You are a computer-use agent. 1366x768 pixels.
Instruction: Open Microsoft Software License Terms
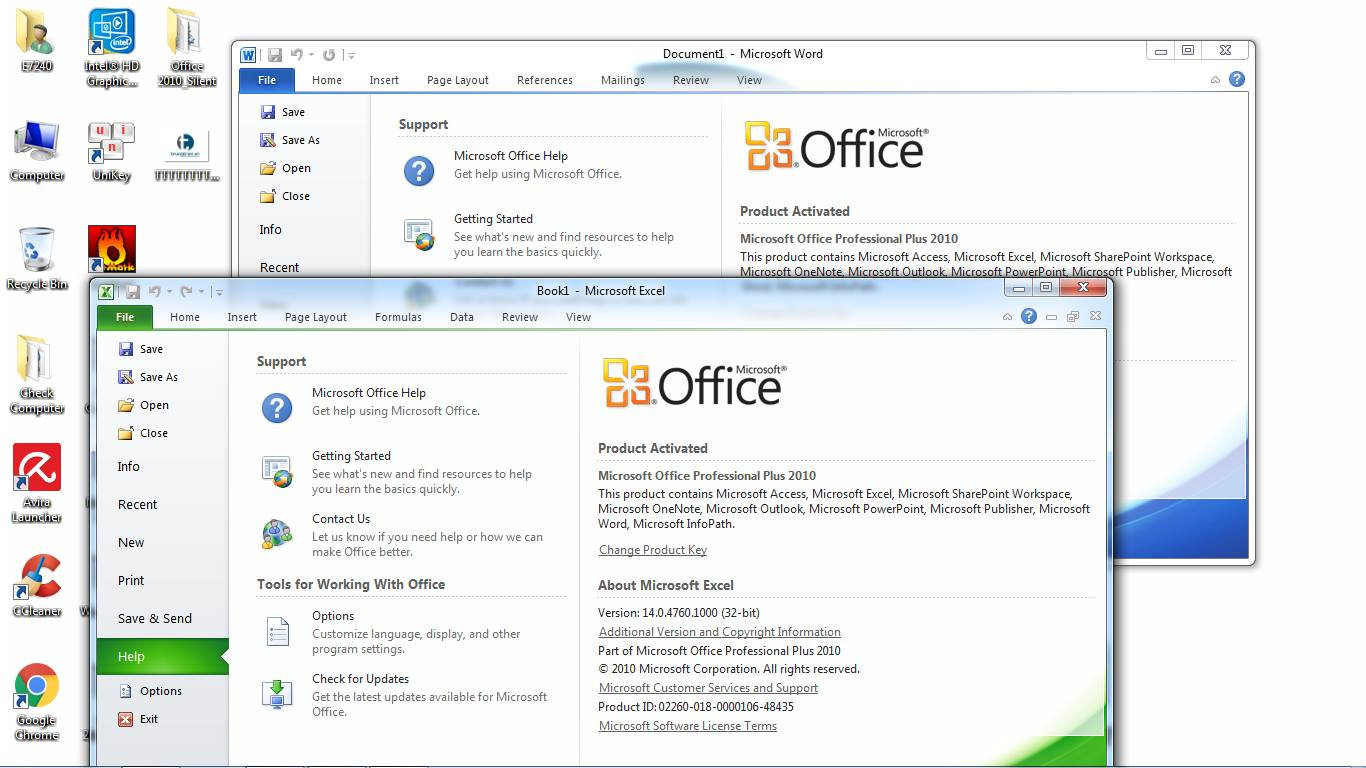(687, 725)
